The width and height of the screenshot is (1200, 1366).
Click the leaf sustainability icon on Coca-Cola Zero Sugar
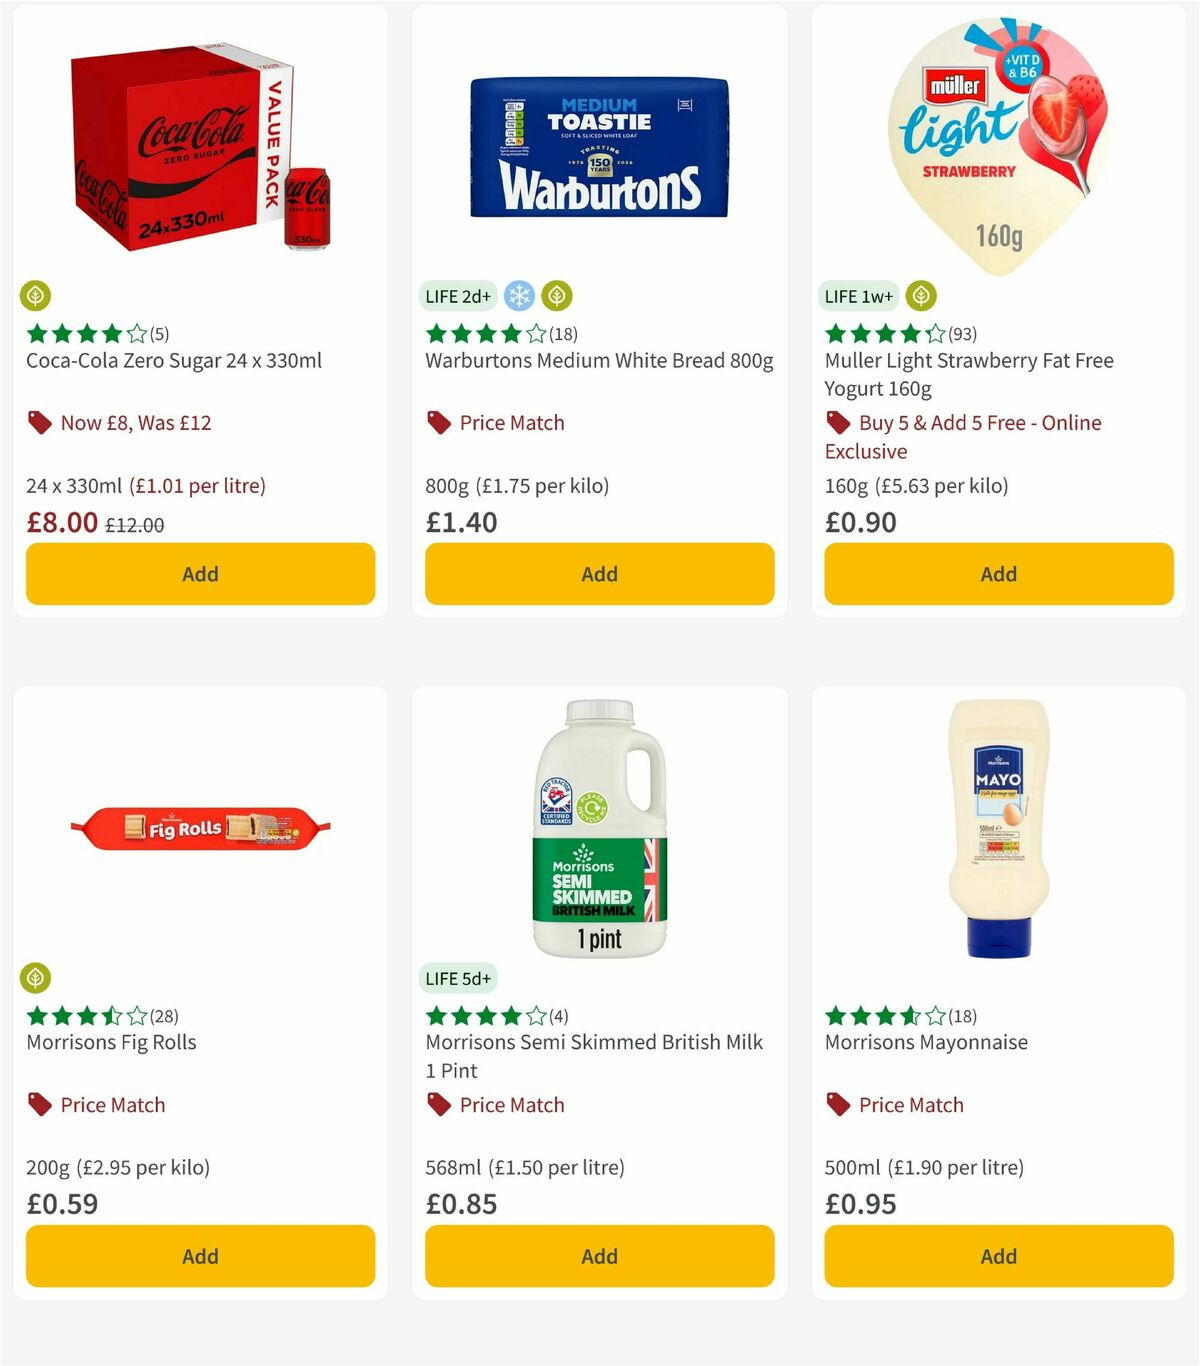36,296
